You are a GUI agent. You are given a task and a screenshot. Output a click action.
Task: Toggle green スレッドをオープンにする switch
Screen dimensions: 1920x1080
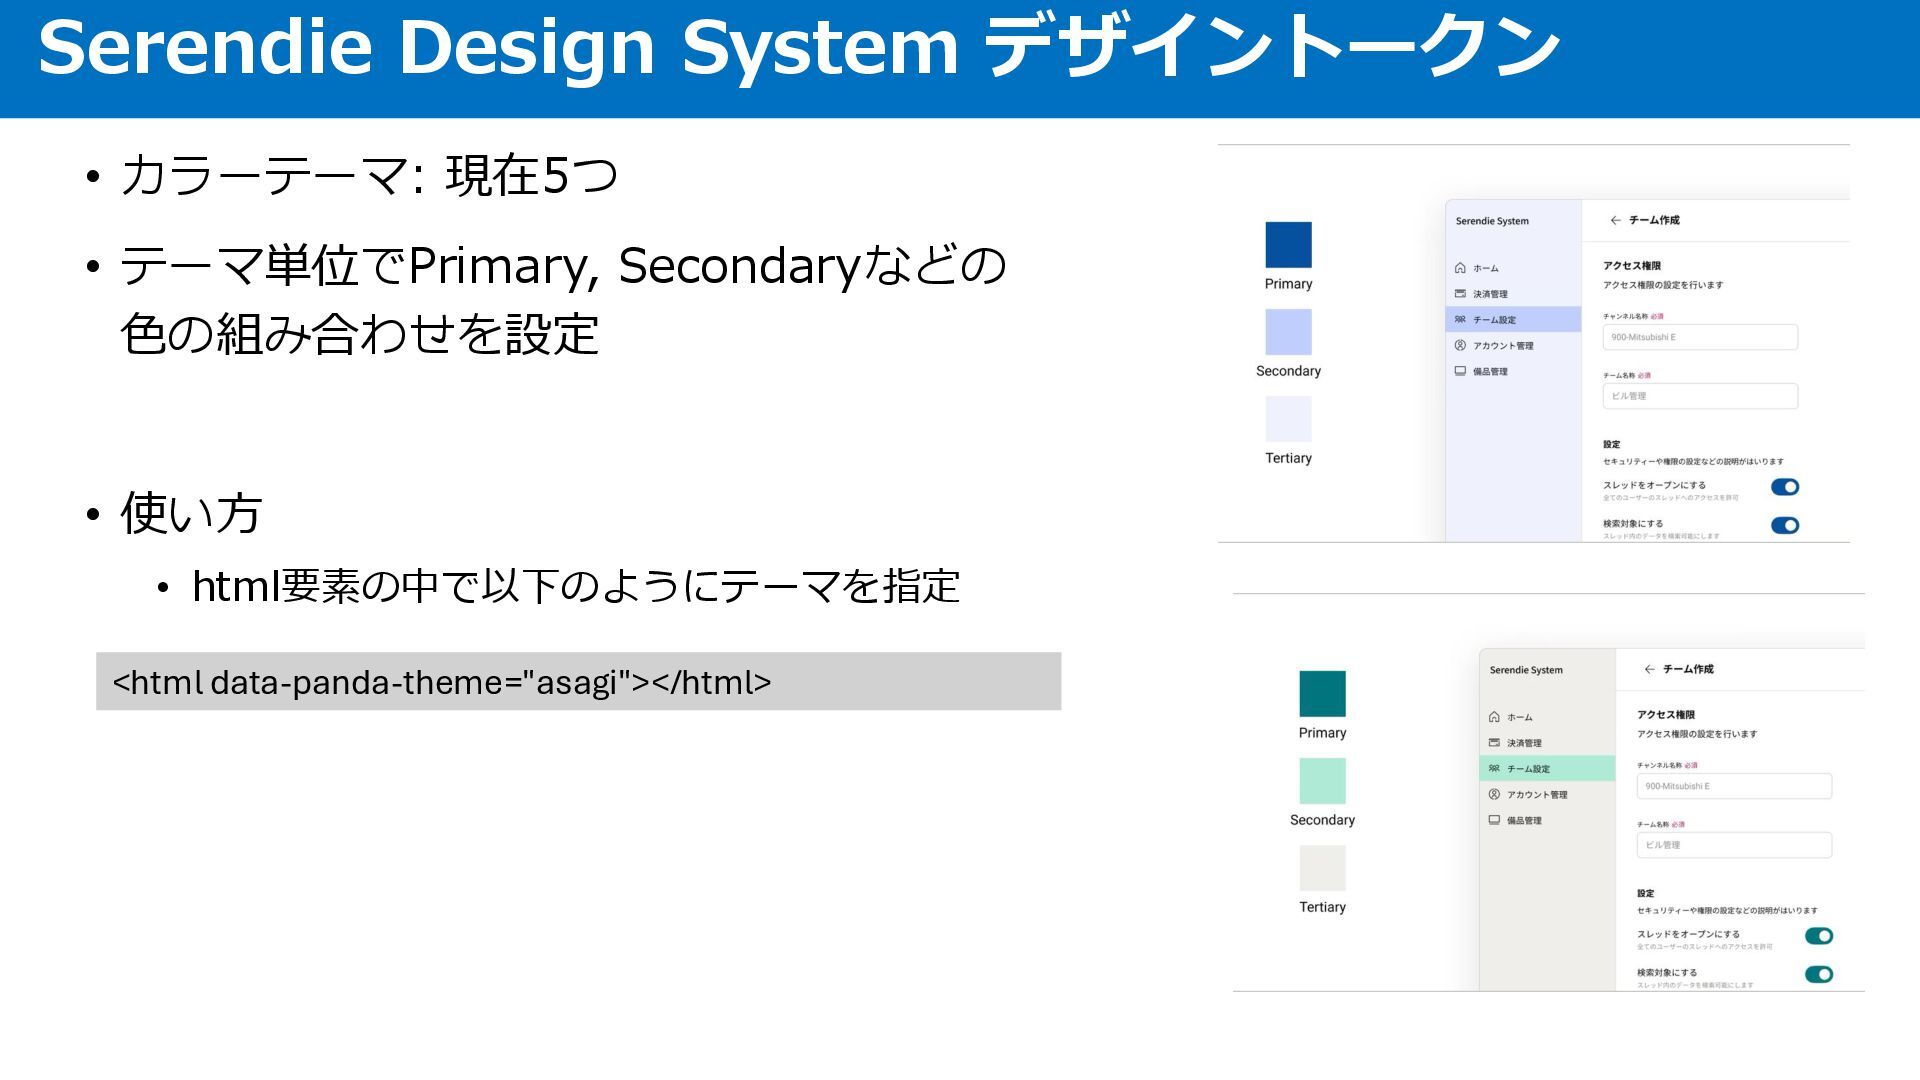point(1818,936)
